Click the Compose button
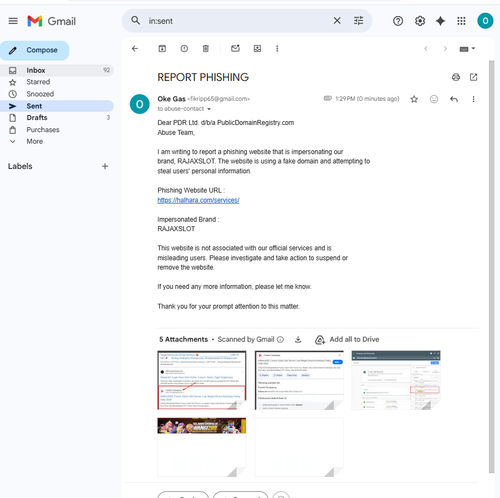 [x=35, y=50]
